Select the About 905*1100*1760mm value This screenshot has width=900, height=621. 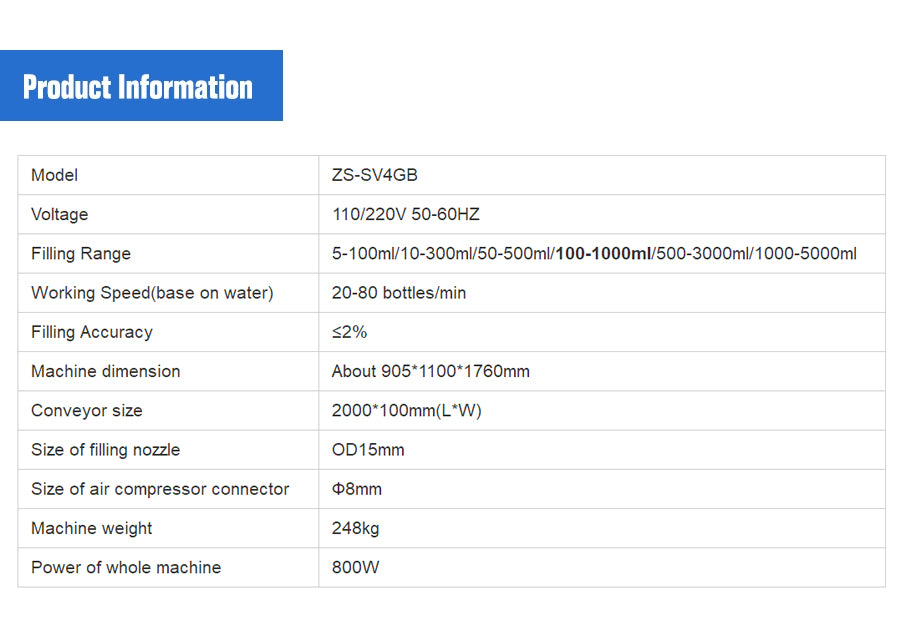(431, 371)
